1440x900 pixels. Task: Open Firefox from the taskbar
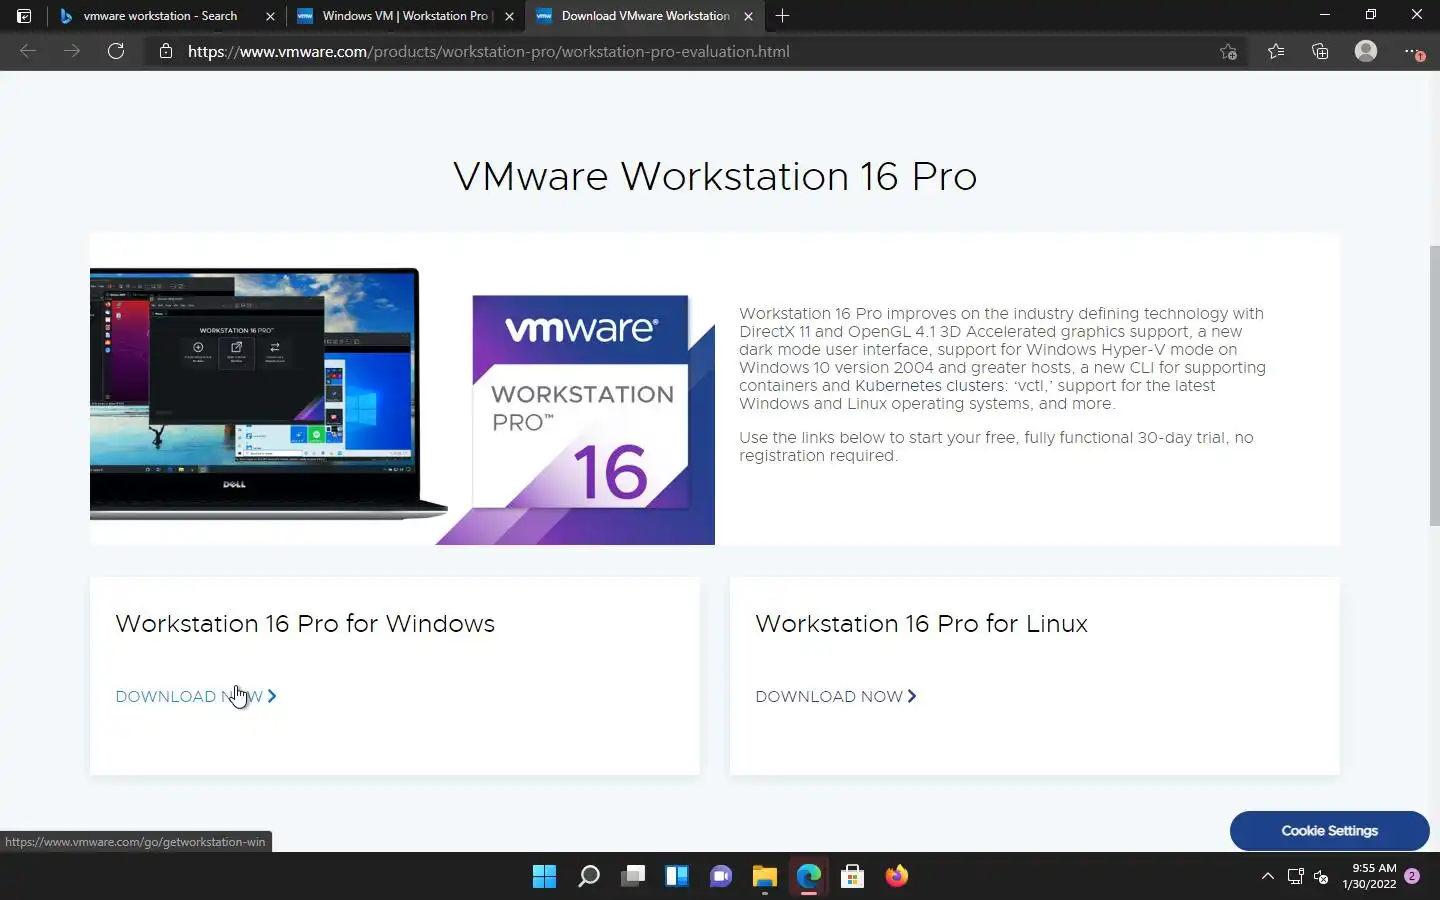897,876
